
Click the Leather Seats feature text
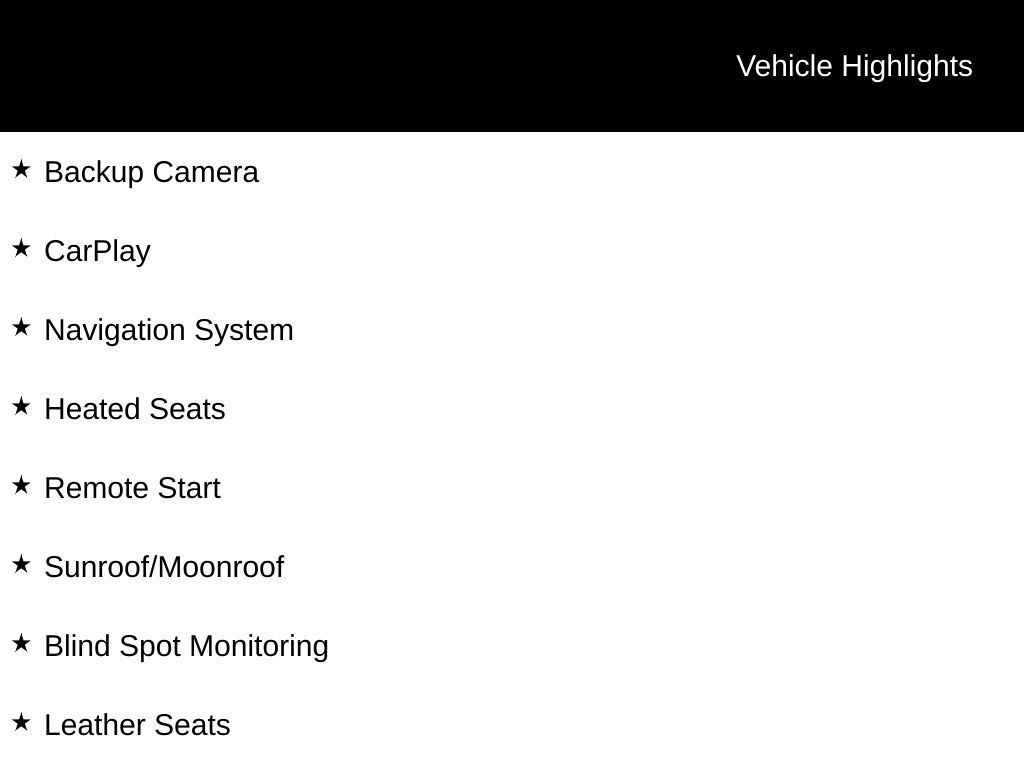(x=137, y=726)
